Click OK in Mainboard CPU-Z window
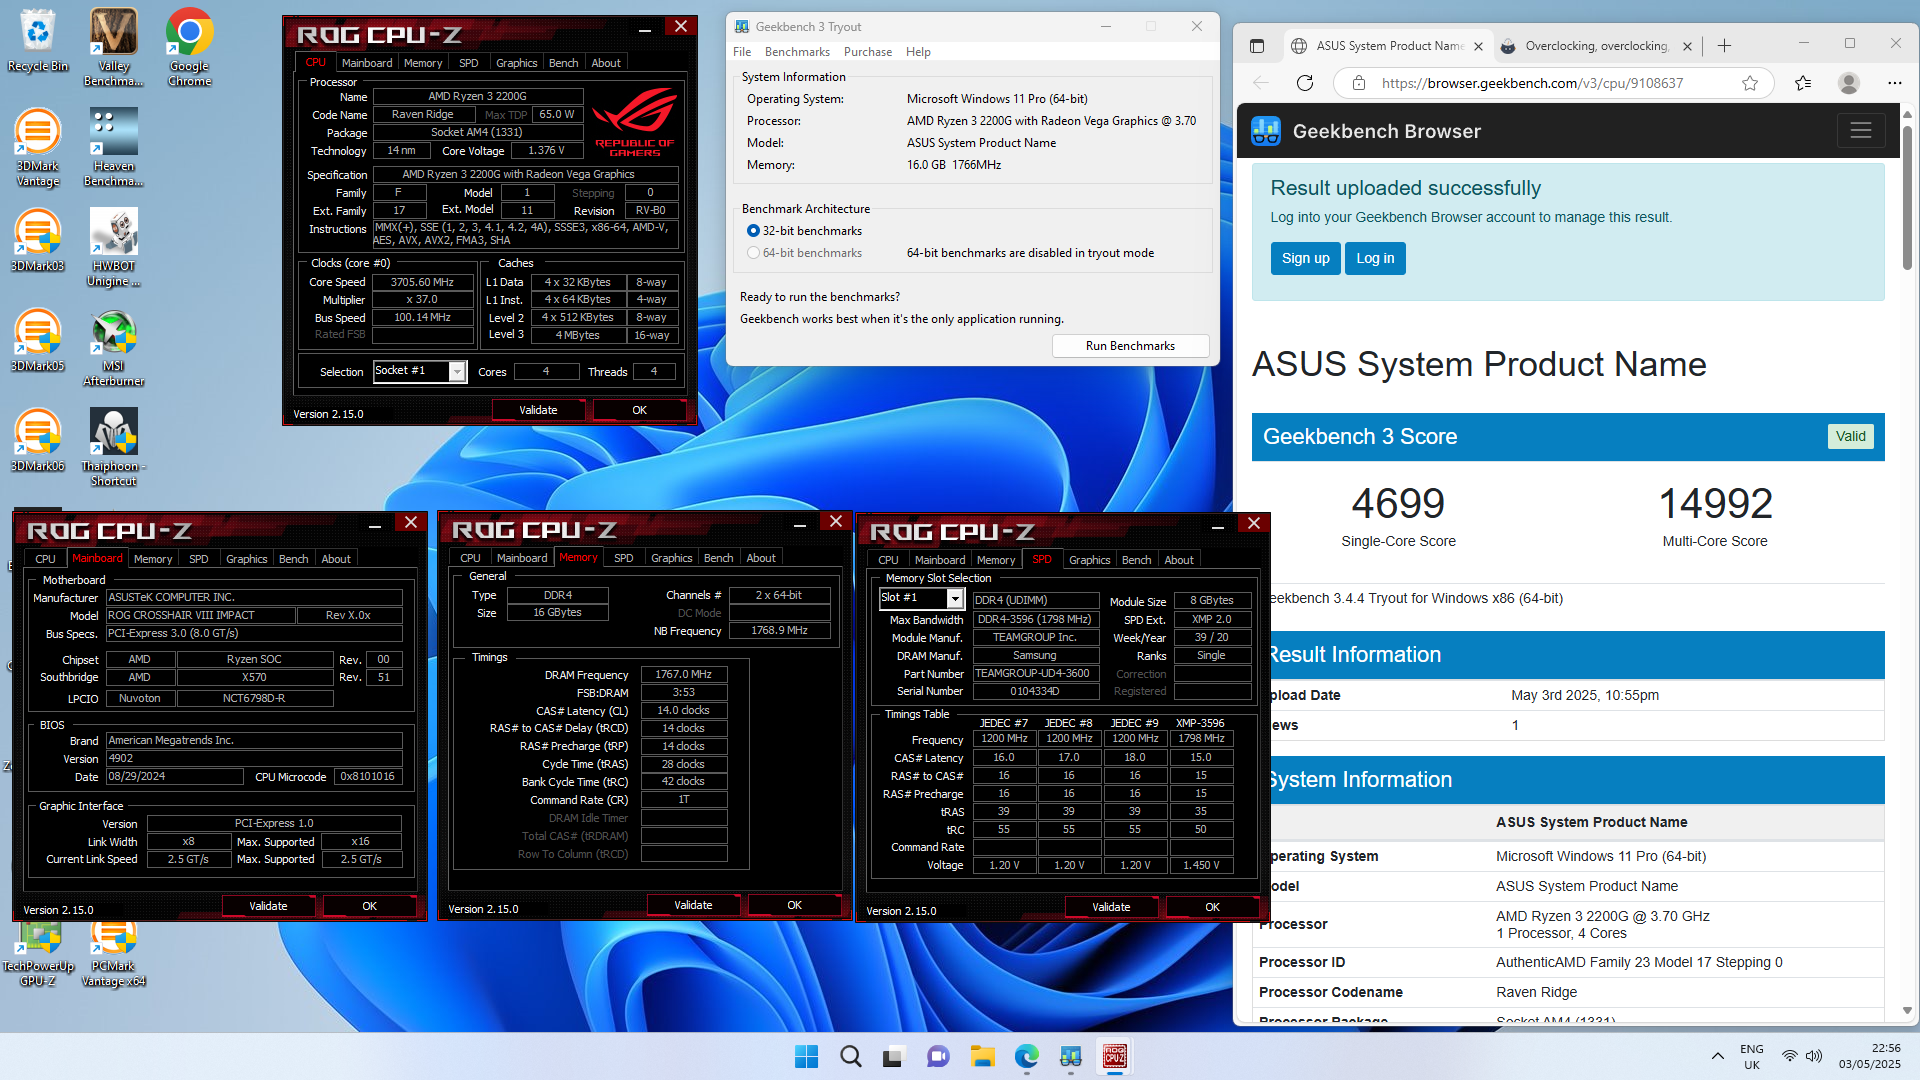Screen dimensions: 1920x1080 pyautogui.click(x=369, y=906)
